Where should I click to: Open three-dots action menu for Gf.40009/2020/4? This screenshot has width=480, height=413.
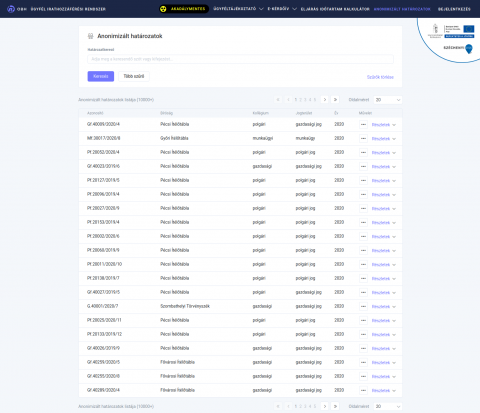point(363,124)
